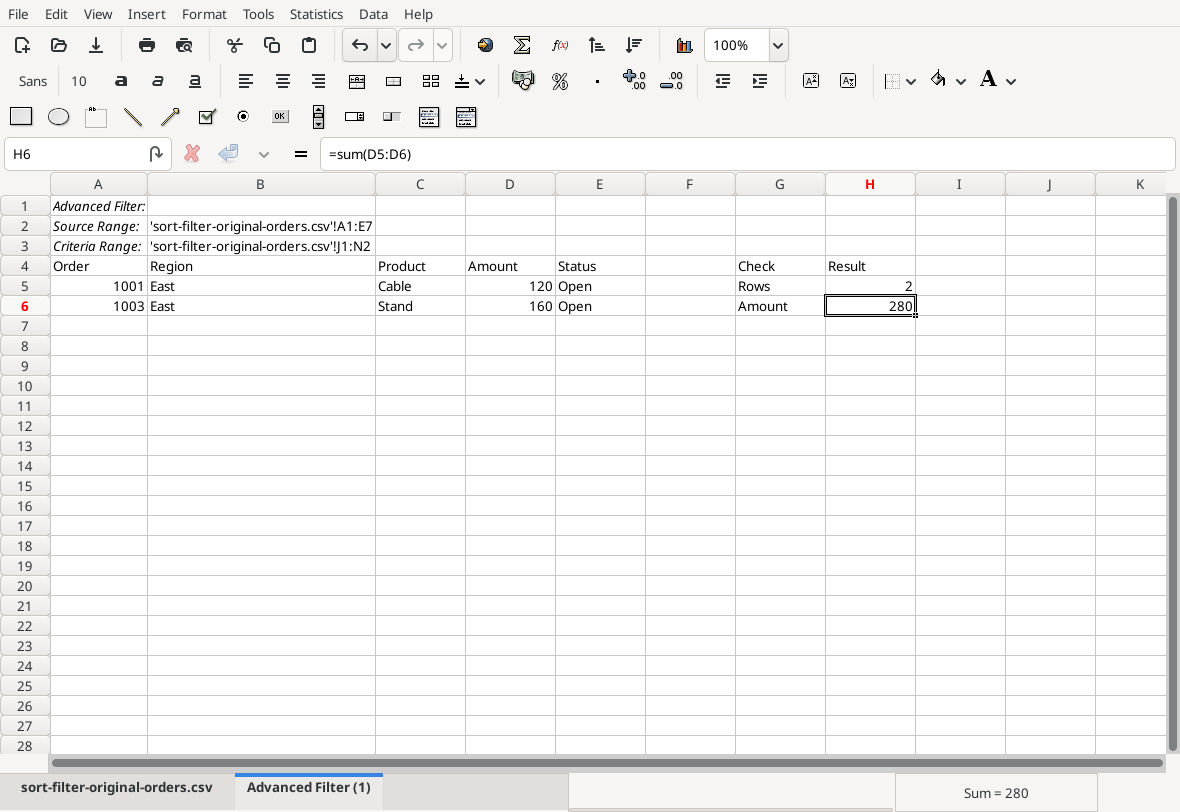The height and width of the screenshot is (812, 1180).
Task: Click the vertical scrollbar
Action: (1172, 473)
